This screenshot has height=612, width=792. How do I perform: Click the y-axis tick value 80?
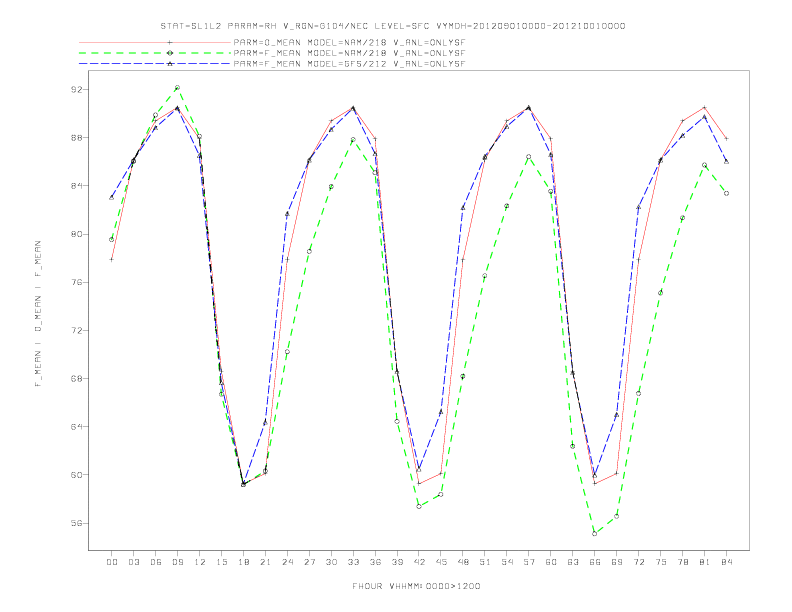coord(77,234)
